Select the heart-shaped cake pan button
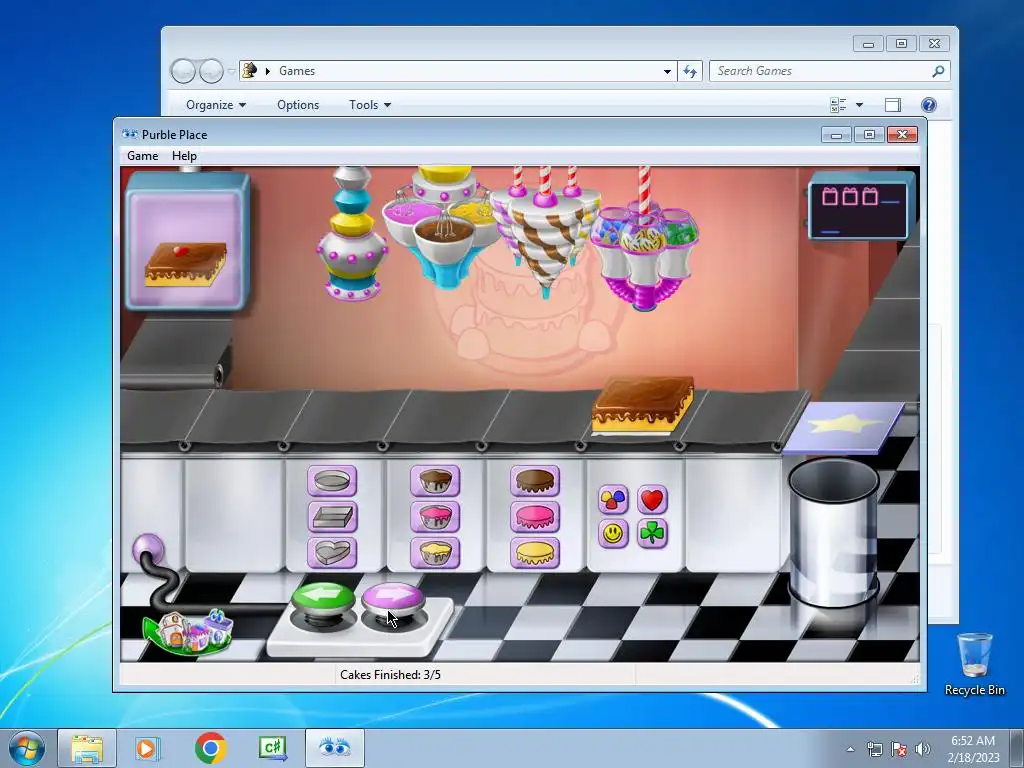1024x768 pixels. [332, 553]
